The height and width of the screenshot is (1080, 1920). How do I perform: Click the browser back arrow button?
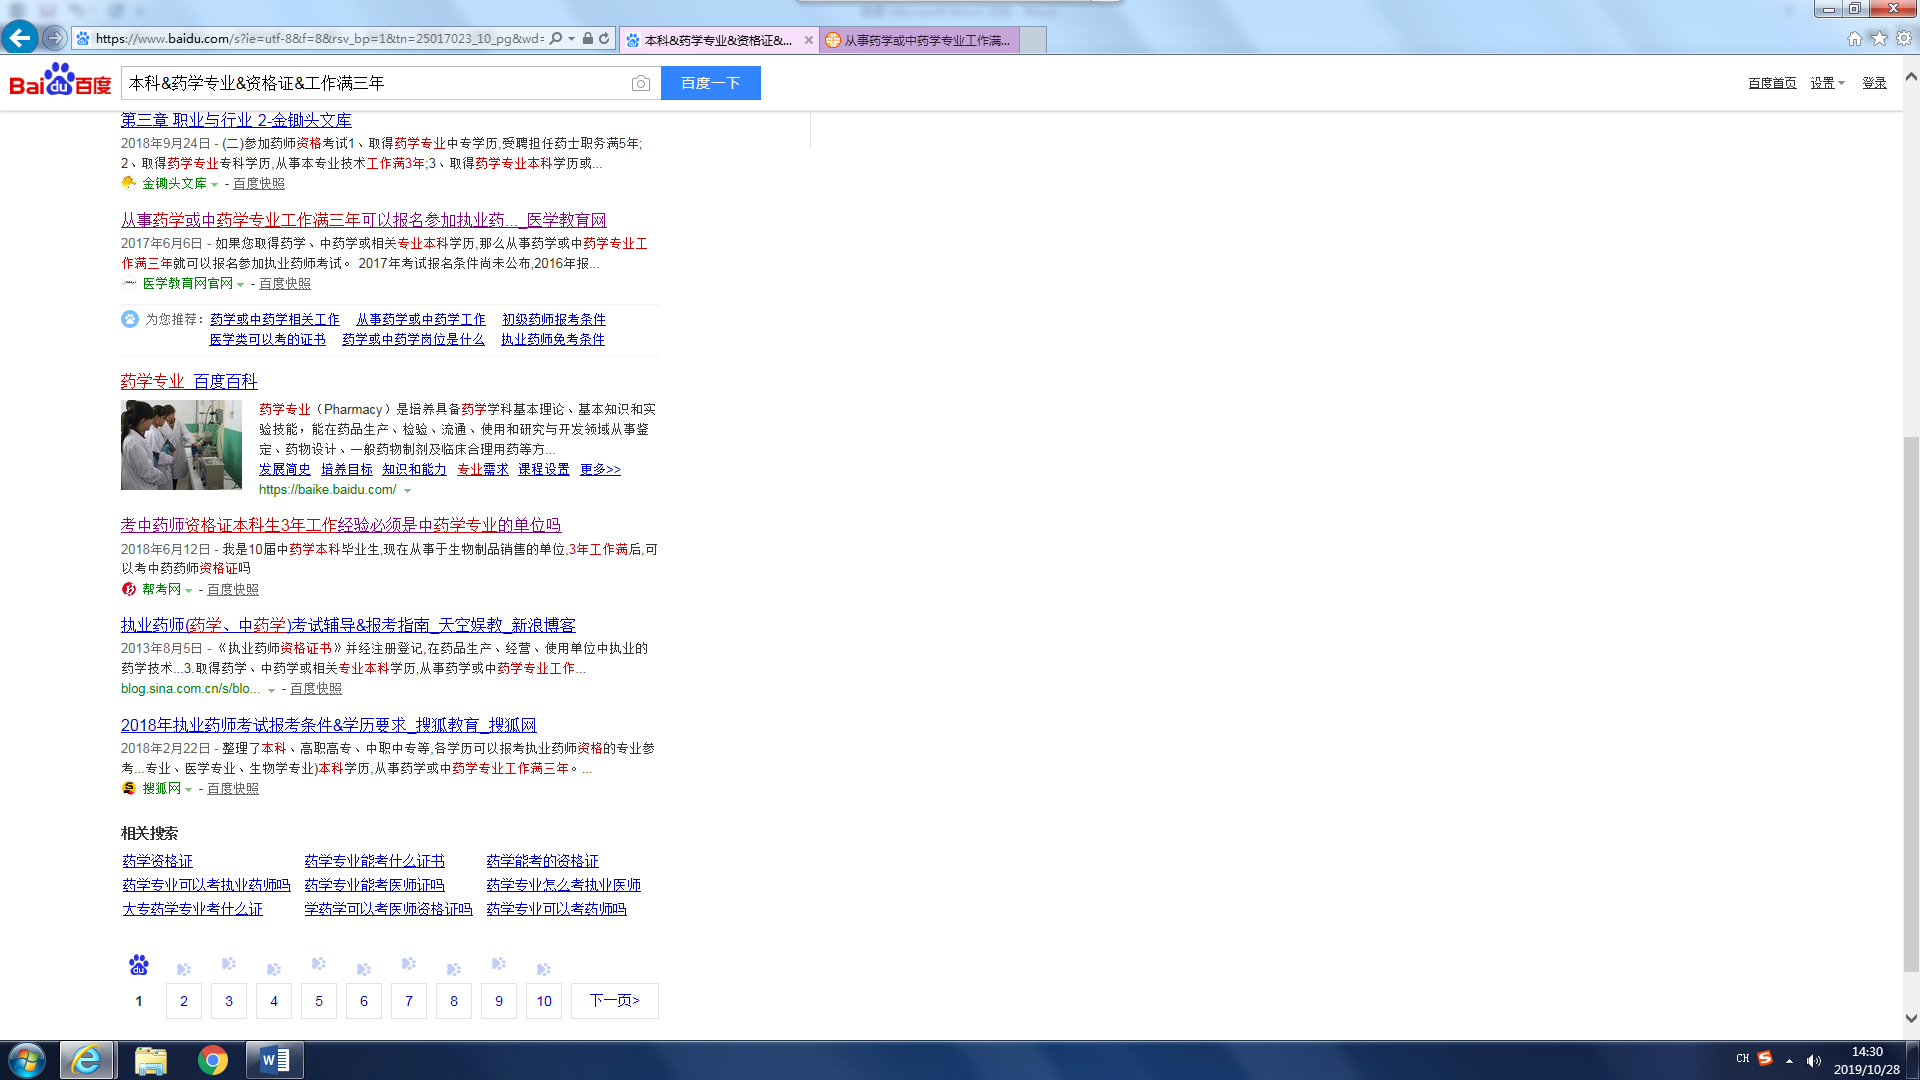pos(20,38)
